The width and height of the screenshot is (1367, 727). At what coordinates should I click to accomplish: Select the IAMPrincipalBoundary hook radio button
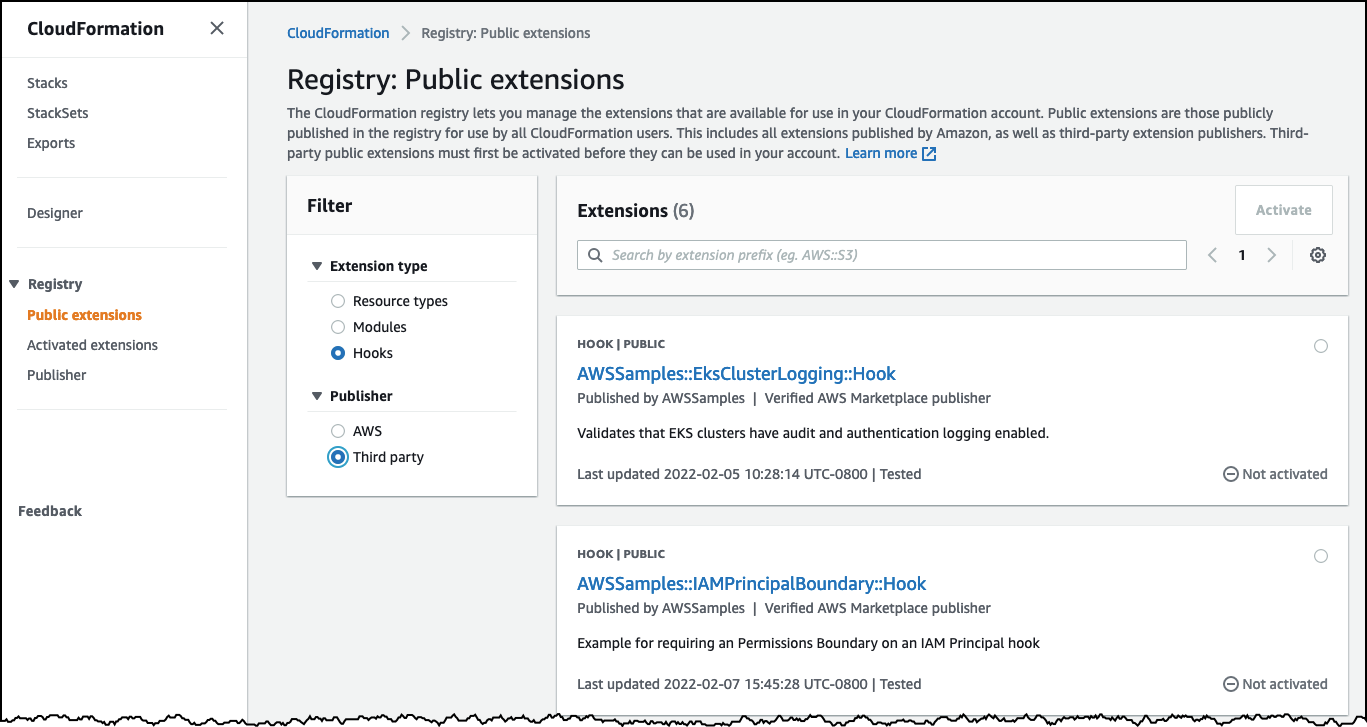[1321, 556]
